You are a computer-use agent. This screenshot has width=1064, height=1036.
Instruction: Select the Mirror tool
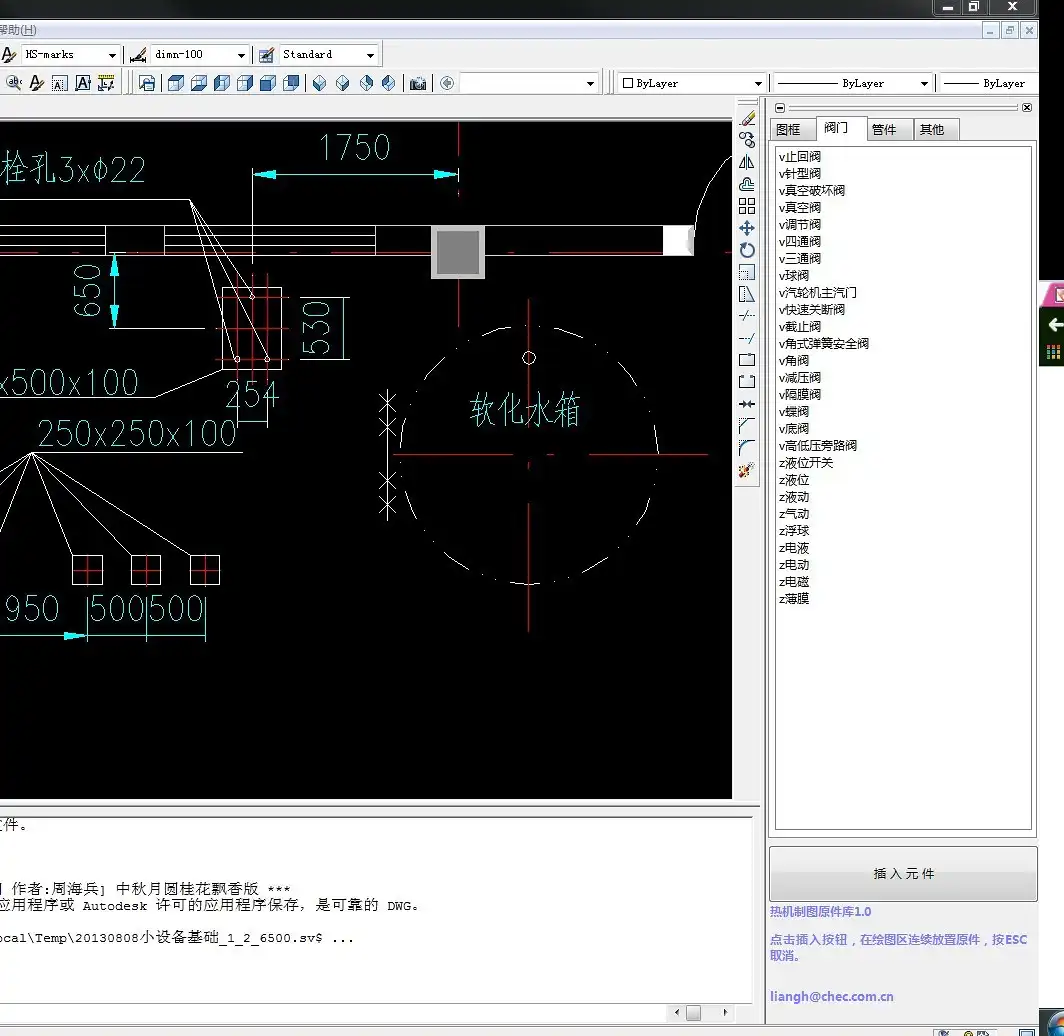747,162
